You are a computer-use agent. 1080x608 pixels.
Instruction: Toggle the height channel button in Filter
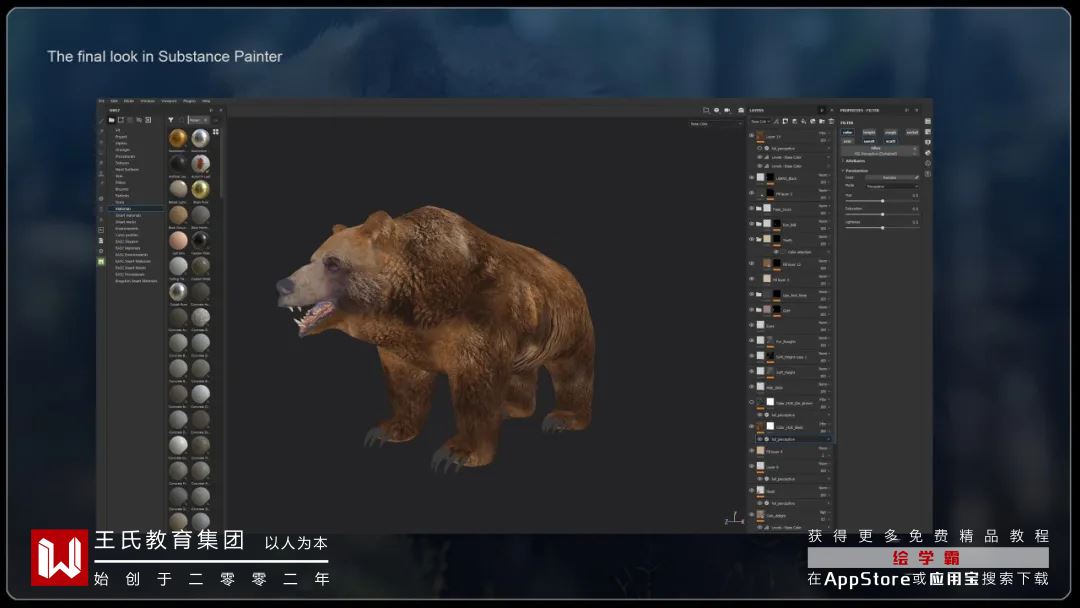pyautogui.click(x=869, y=132)
